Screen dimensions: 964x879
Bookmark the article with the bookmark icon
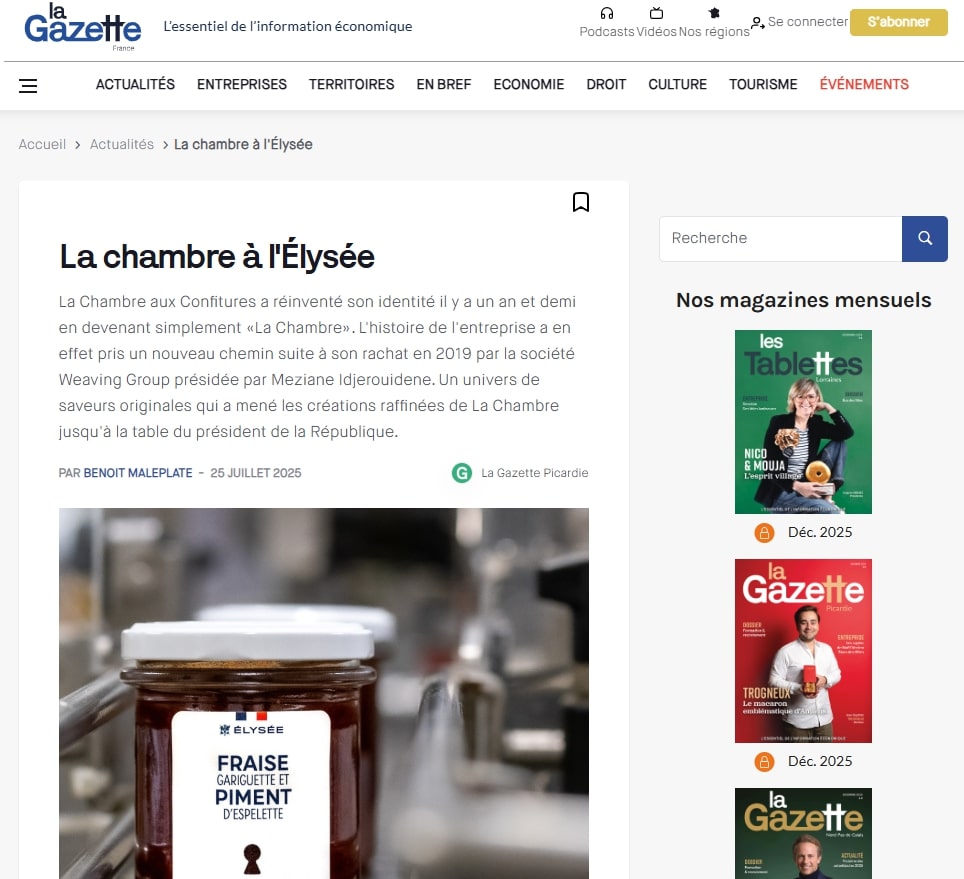click(580, 202)
